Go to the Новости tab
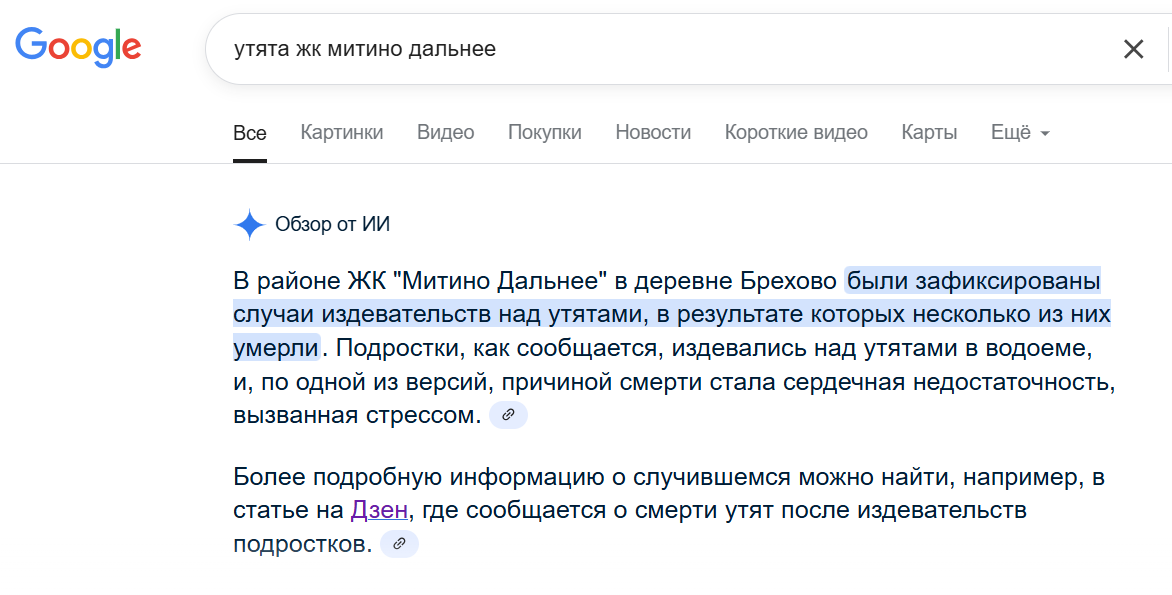This screenshot has height=595, width=1172. click(x=653, y=133)
